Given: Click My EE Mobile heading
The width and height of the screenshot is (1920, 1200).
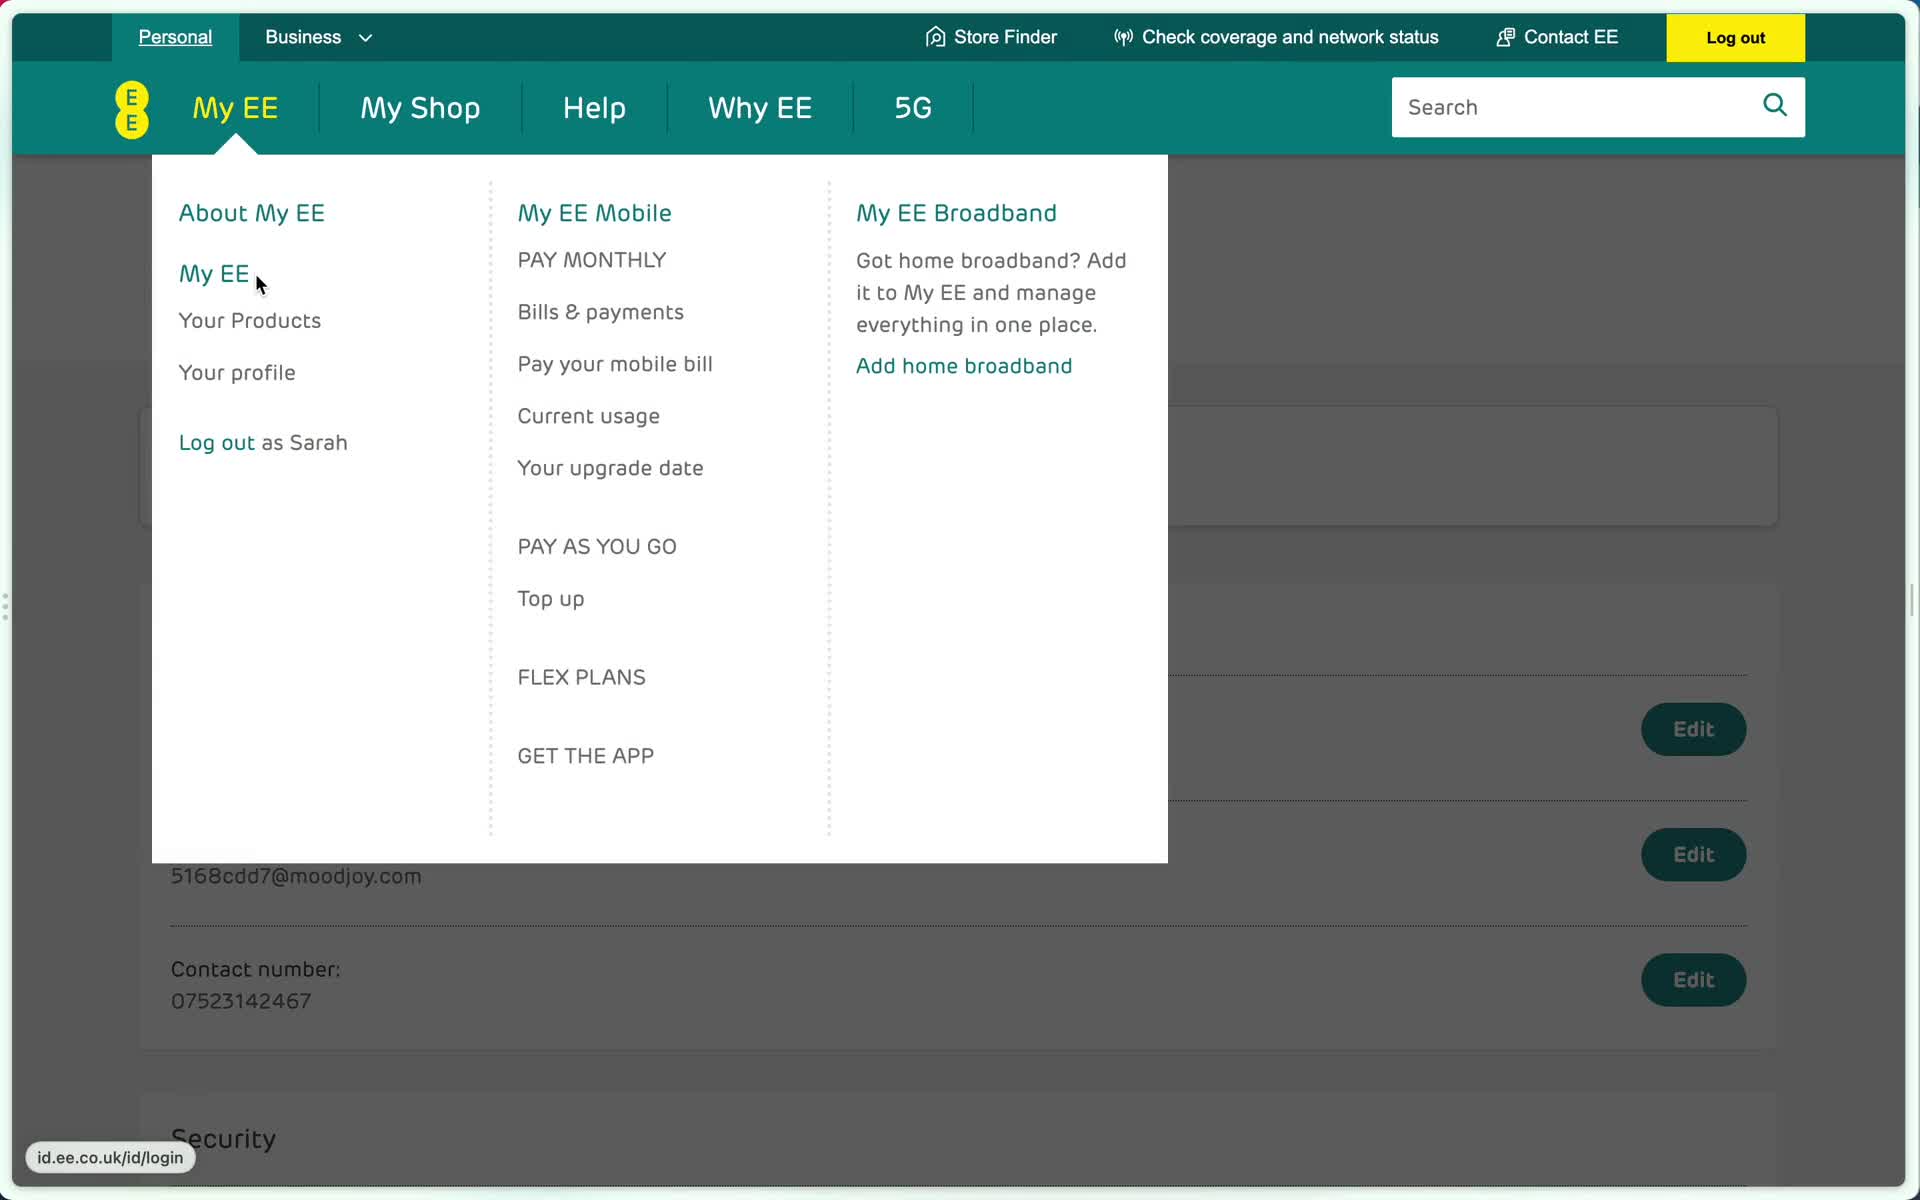Looking at the screenshot, I should (595, 213).
